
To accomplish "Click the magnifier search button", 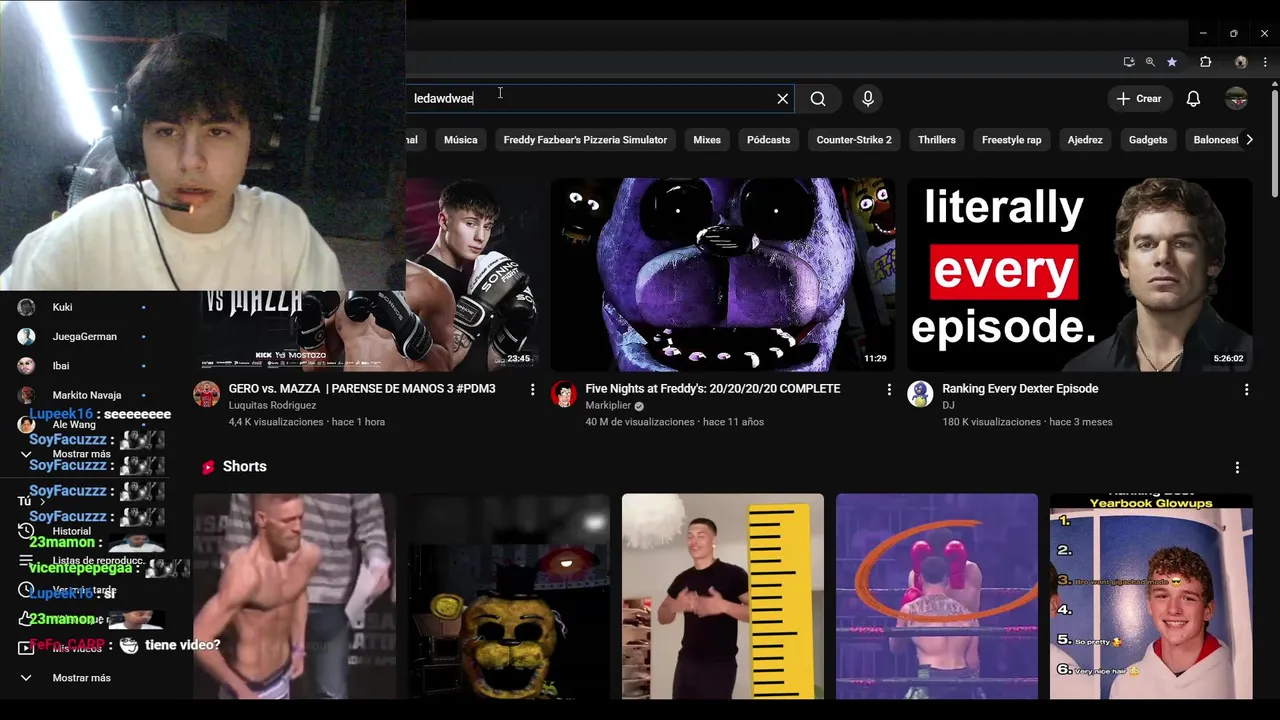I will (x=818, y=98).
